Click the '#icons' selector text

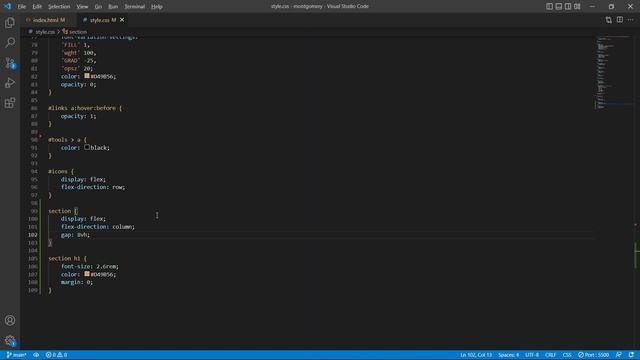[58, 171]
